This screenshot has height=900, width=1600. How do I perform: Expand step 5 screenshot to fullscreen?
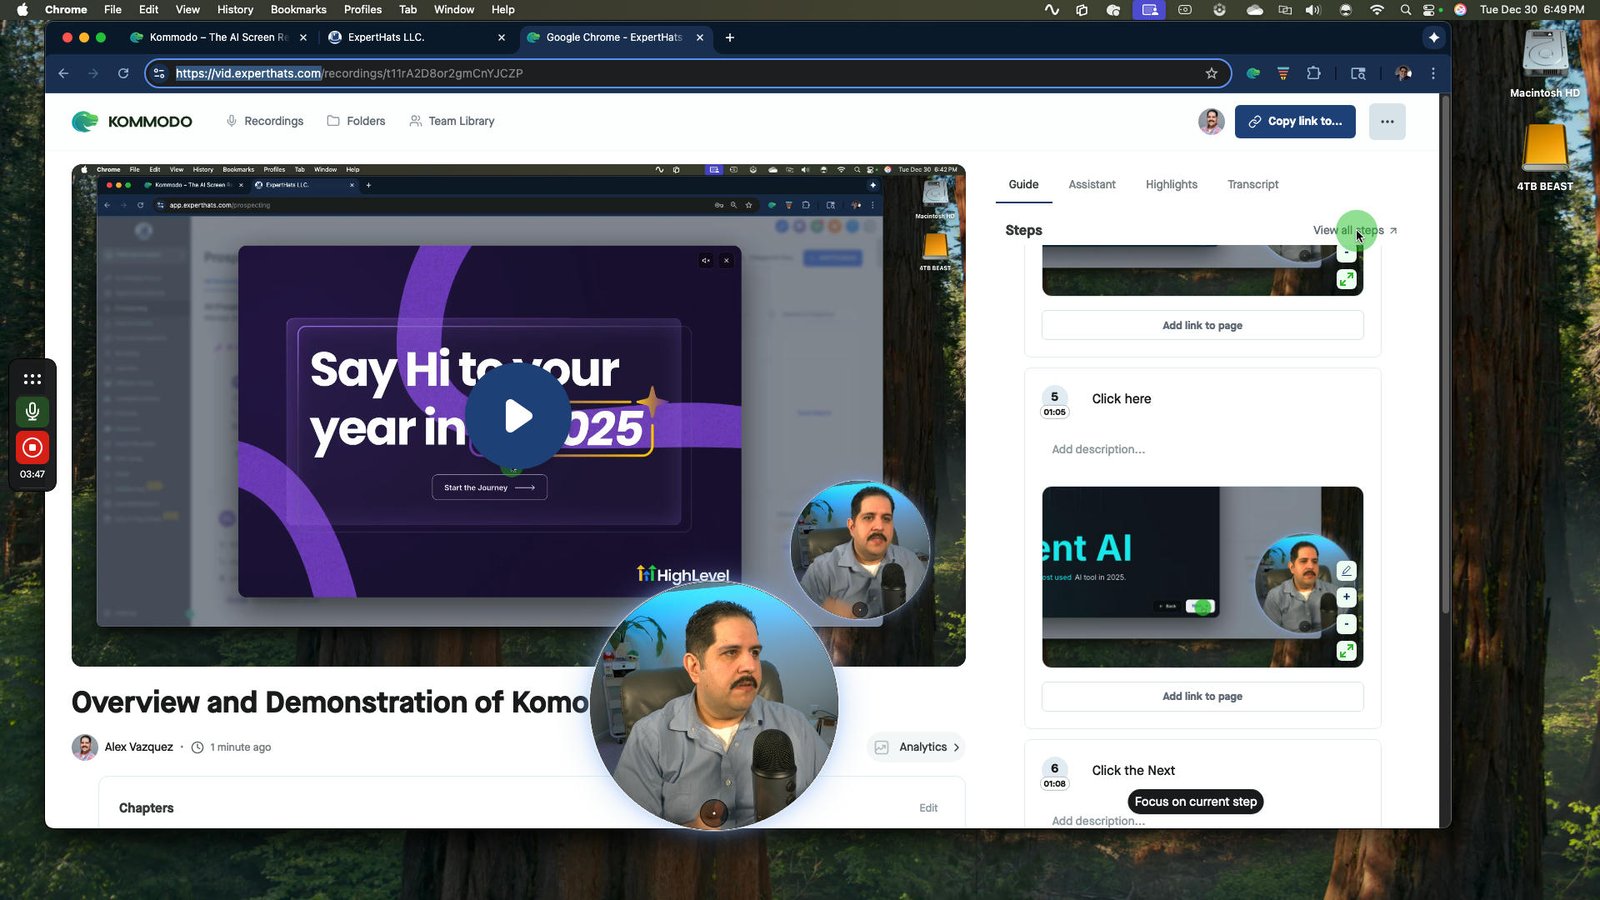1346,651
